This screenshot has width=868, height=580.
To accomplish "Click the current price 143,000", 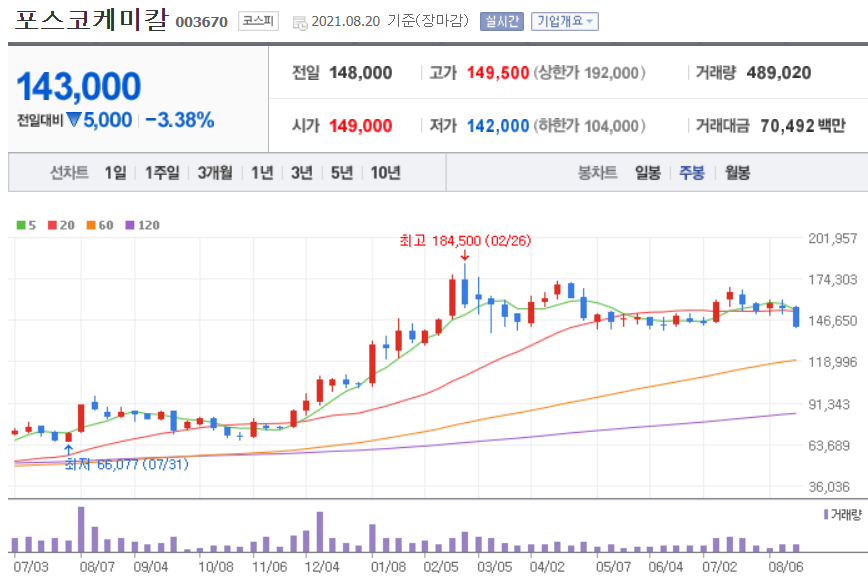I will tap(79, 86).
